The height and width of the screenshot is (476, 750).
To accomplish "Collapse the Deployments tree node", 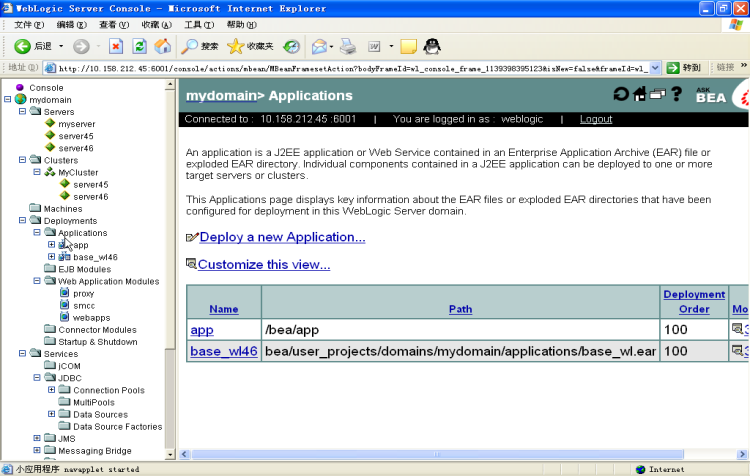I will point(22,220).
